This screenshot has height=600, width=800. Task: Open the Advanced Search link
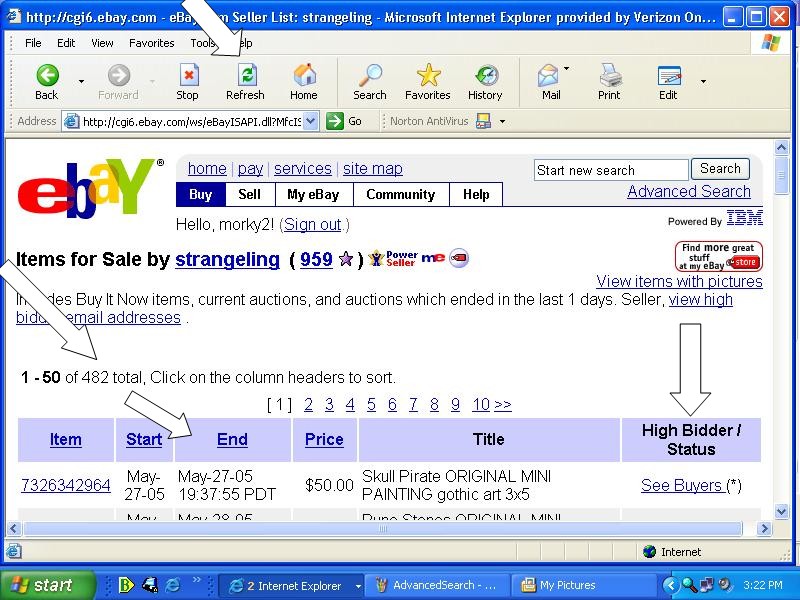click(689, 191)
